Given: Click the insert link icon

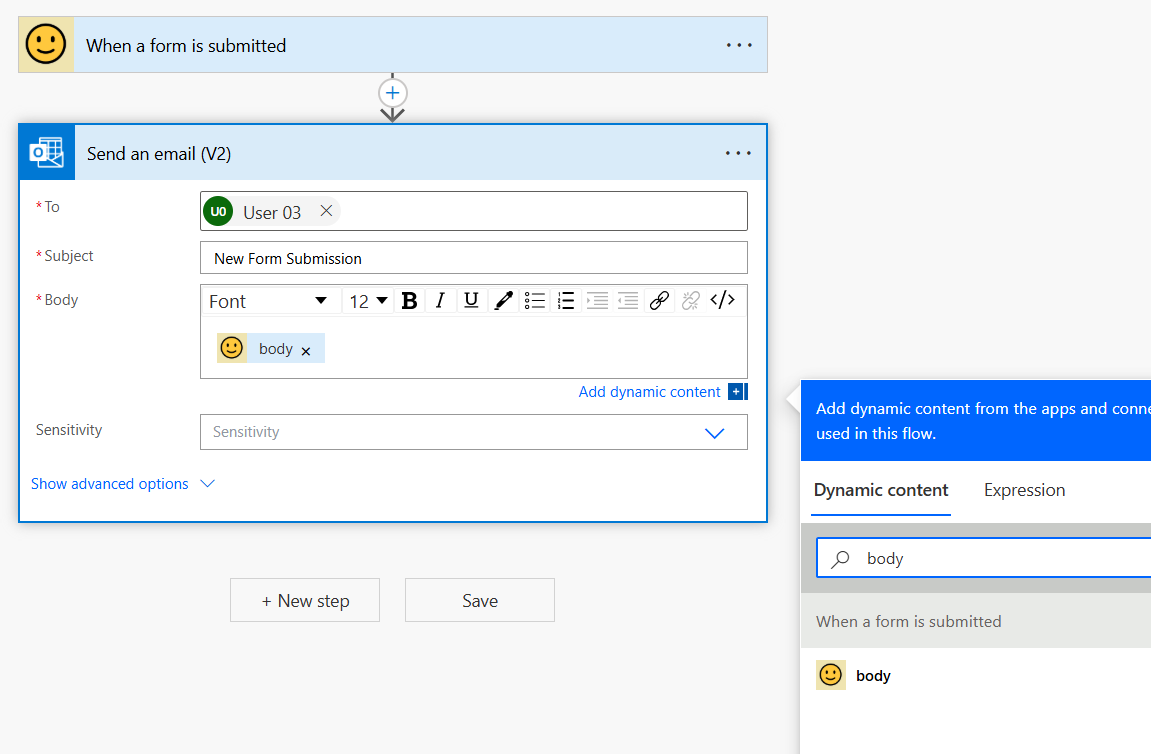Looking at the screenshot, I should point(658,301).
